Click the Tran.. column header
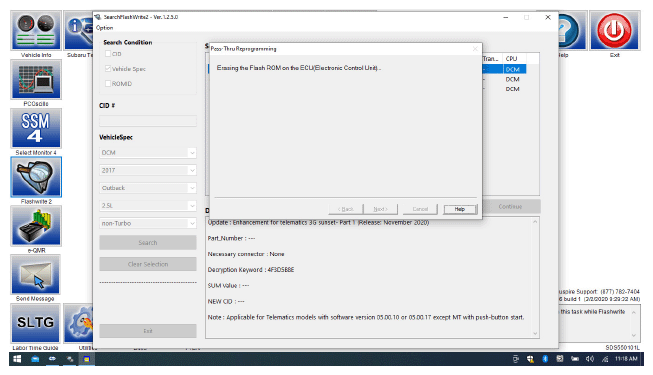This screenshot has width=653, height=375. pos(491,59)
